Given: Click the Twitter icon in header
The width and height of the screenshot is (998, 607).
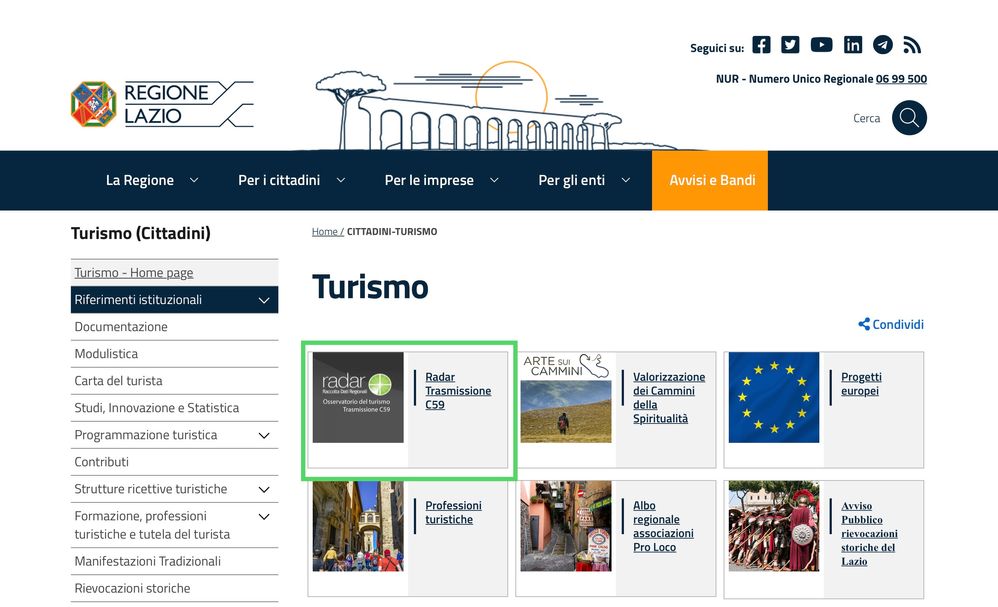Looking at the screenshot, I should click(790, 45).
